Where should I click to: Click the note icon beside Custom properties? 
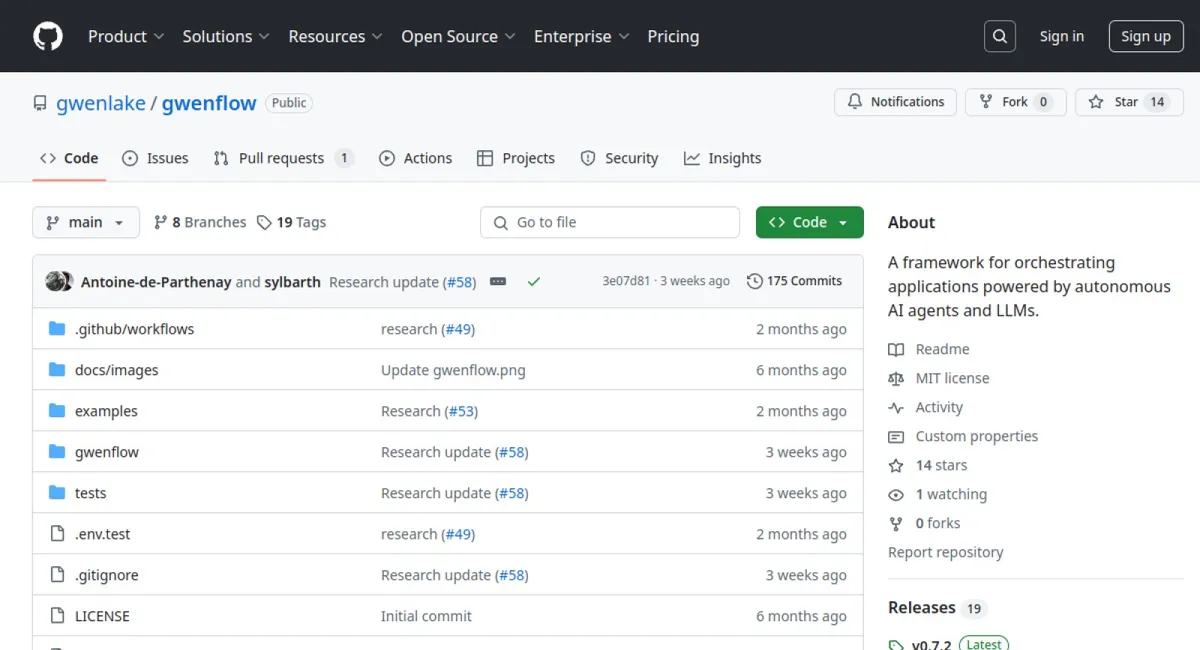click(896, 436)
